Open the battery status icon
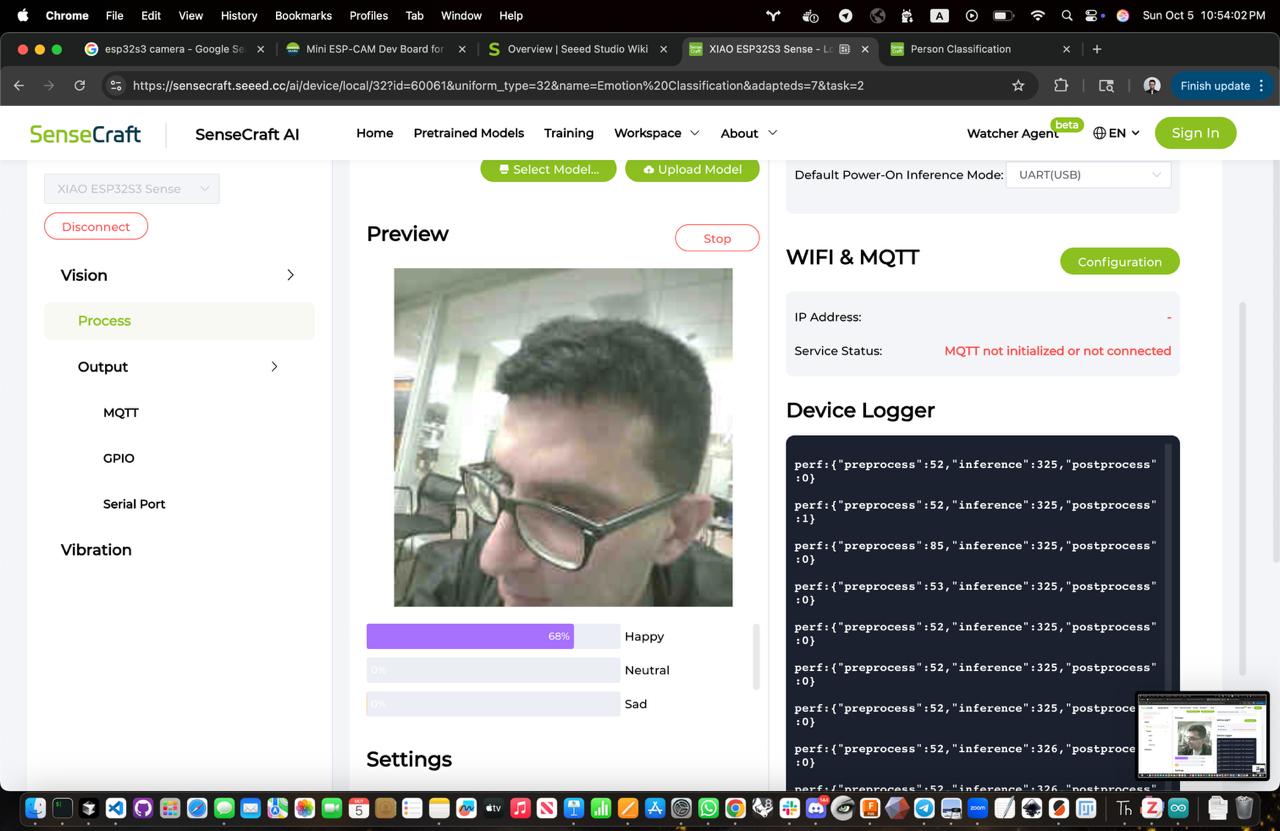This screenshot has width=1280, height=831. pos(1002,15)
